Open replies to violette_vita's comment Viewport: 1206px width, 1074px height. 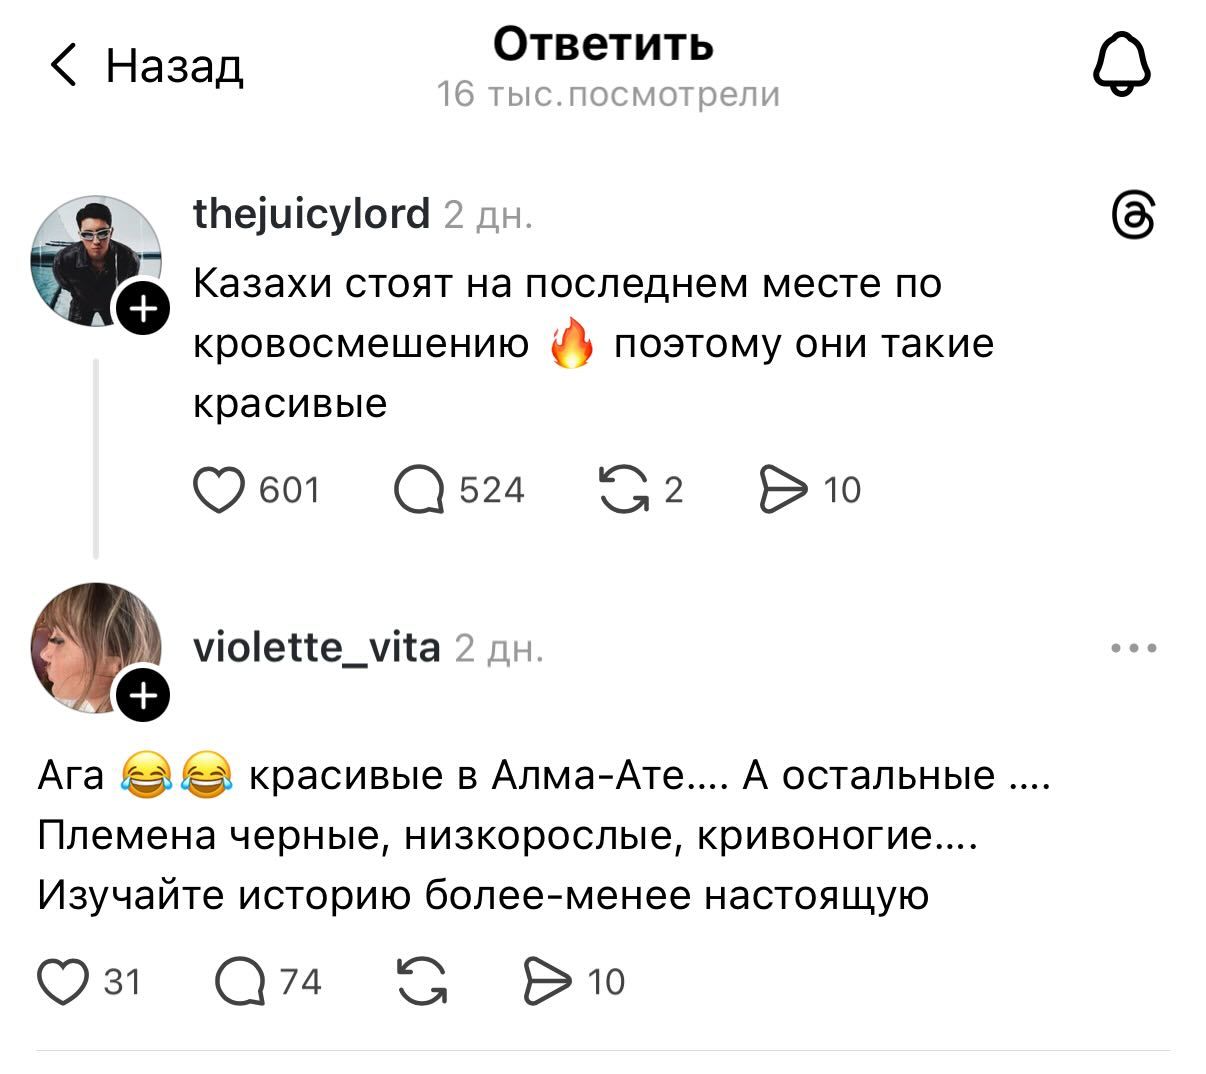click(241, 981)
